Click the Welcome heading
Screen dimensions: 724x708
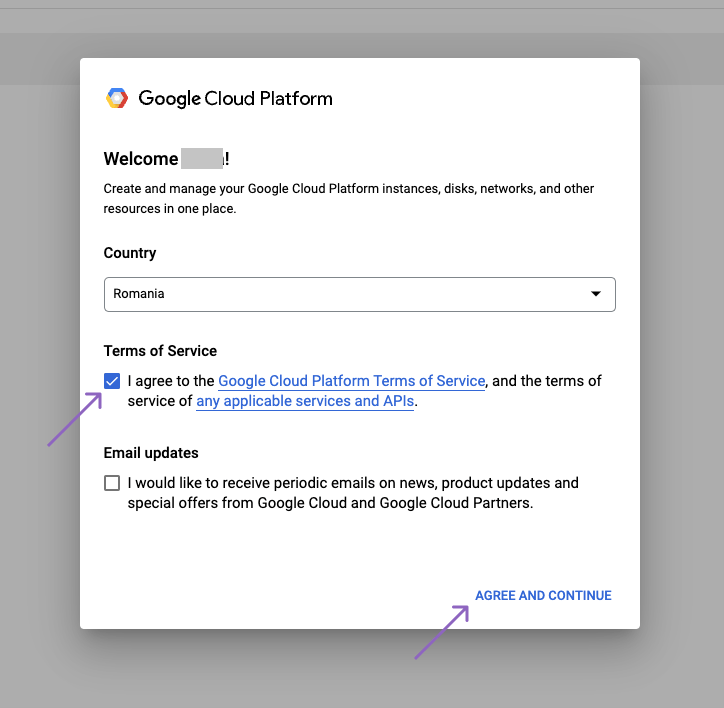coord(166,159)
